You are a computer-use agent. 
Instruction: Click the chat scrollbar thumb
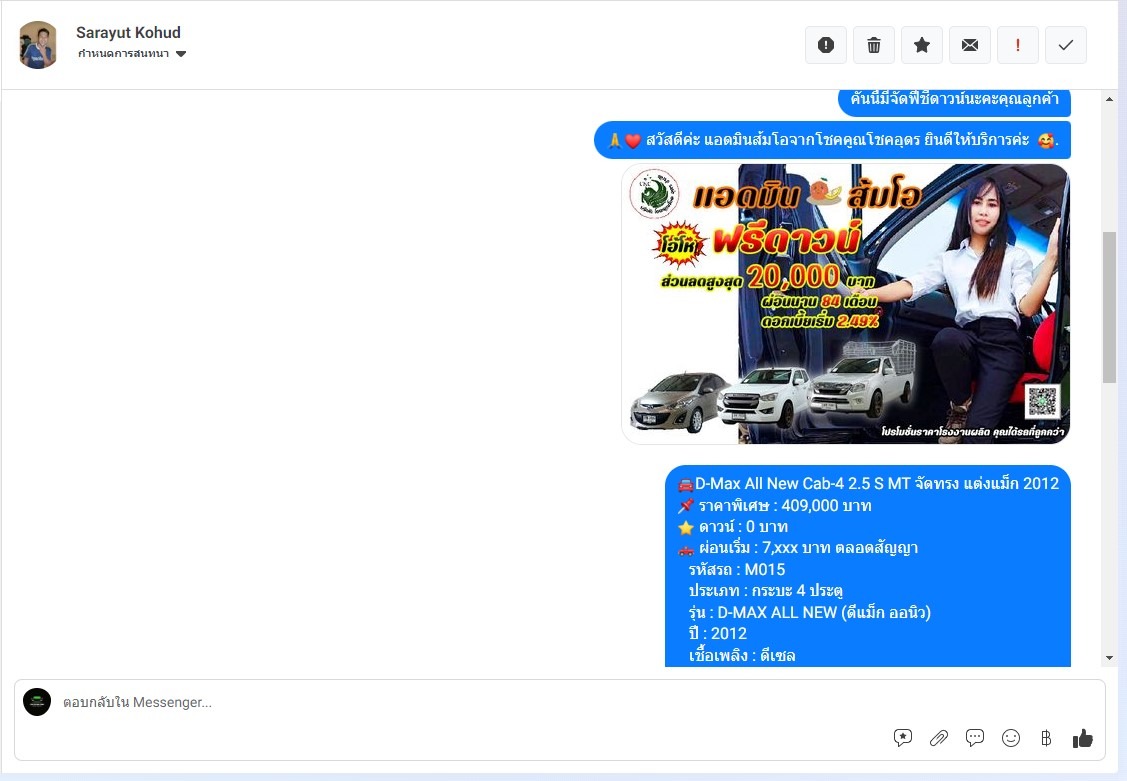tap(1110, 307)
